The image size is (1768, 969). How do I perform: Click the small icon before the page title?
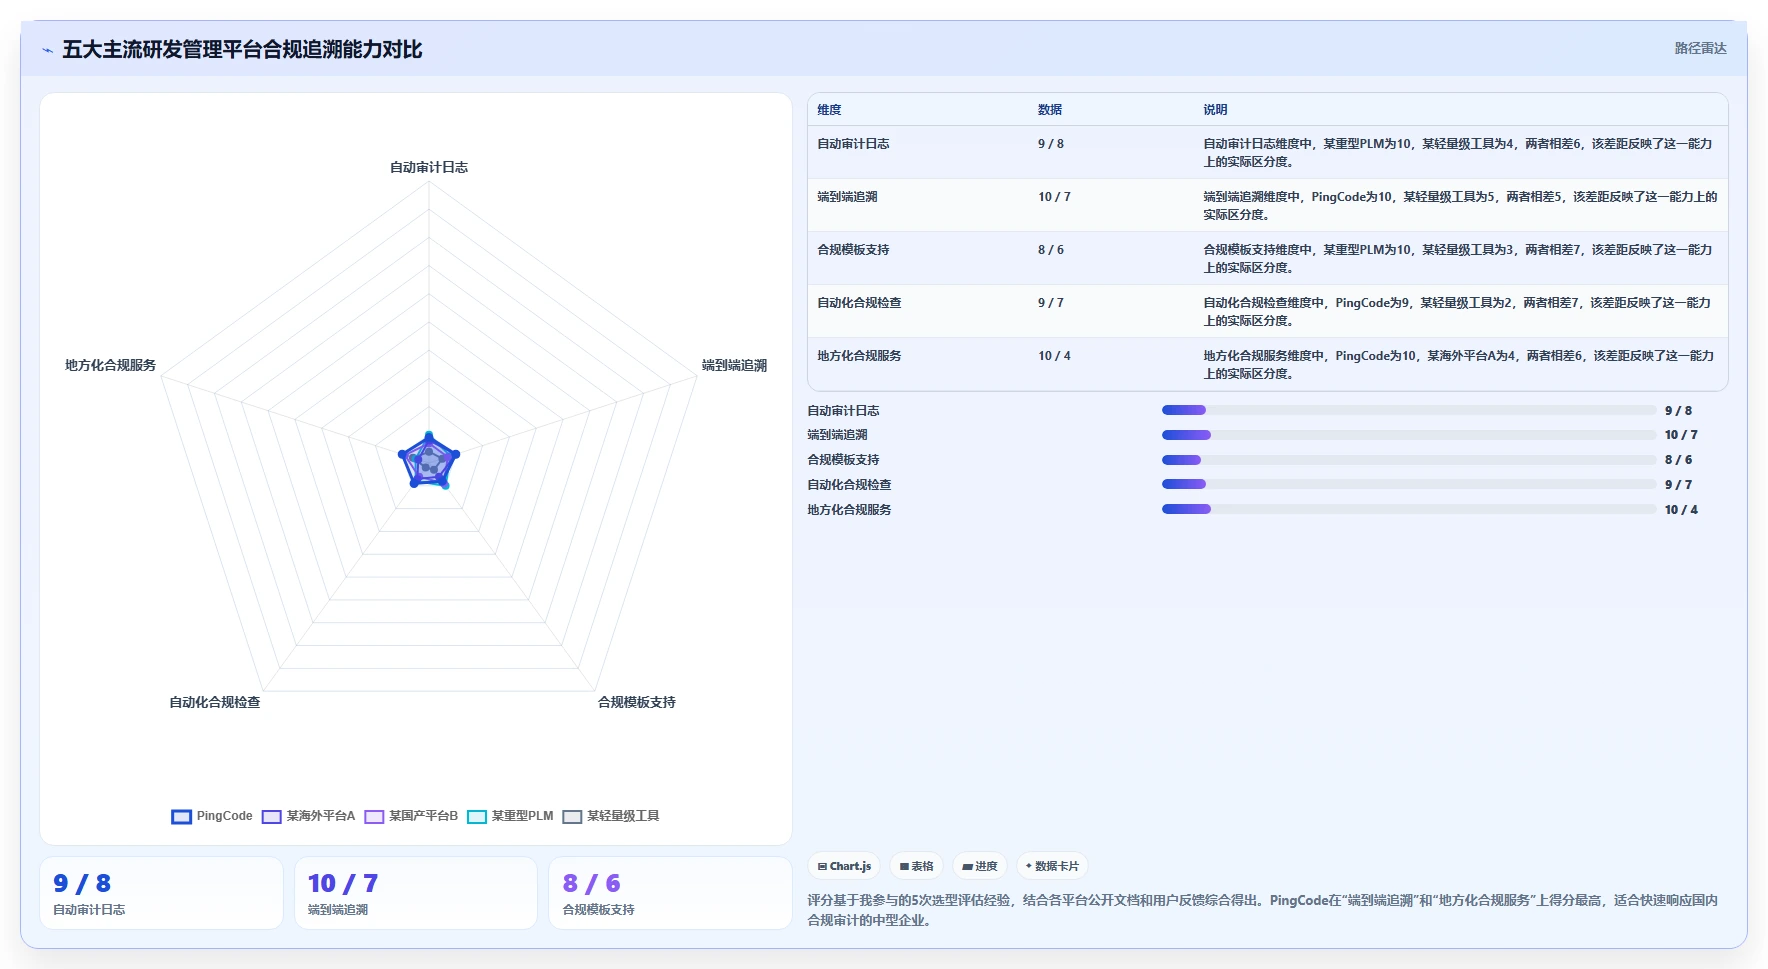(47, 50)
